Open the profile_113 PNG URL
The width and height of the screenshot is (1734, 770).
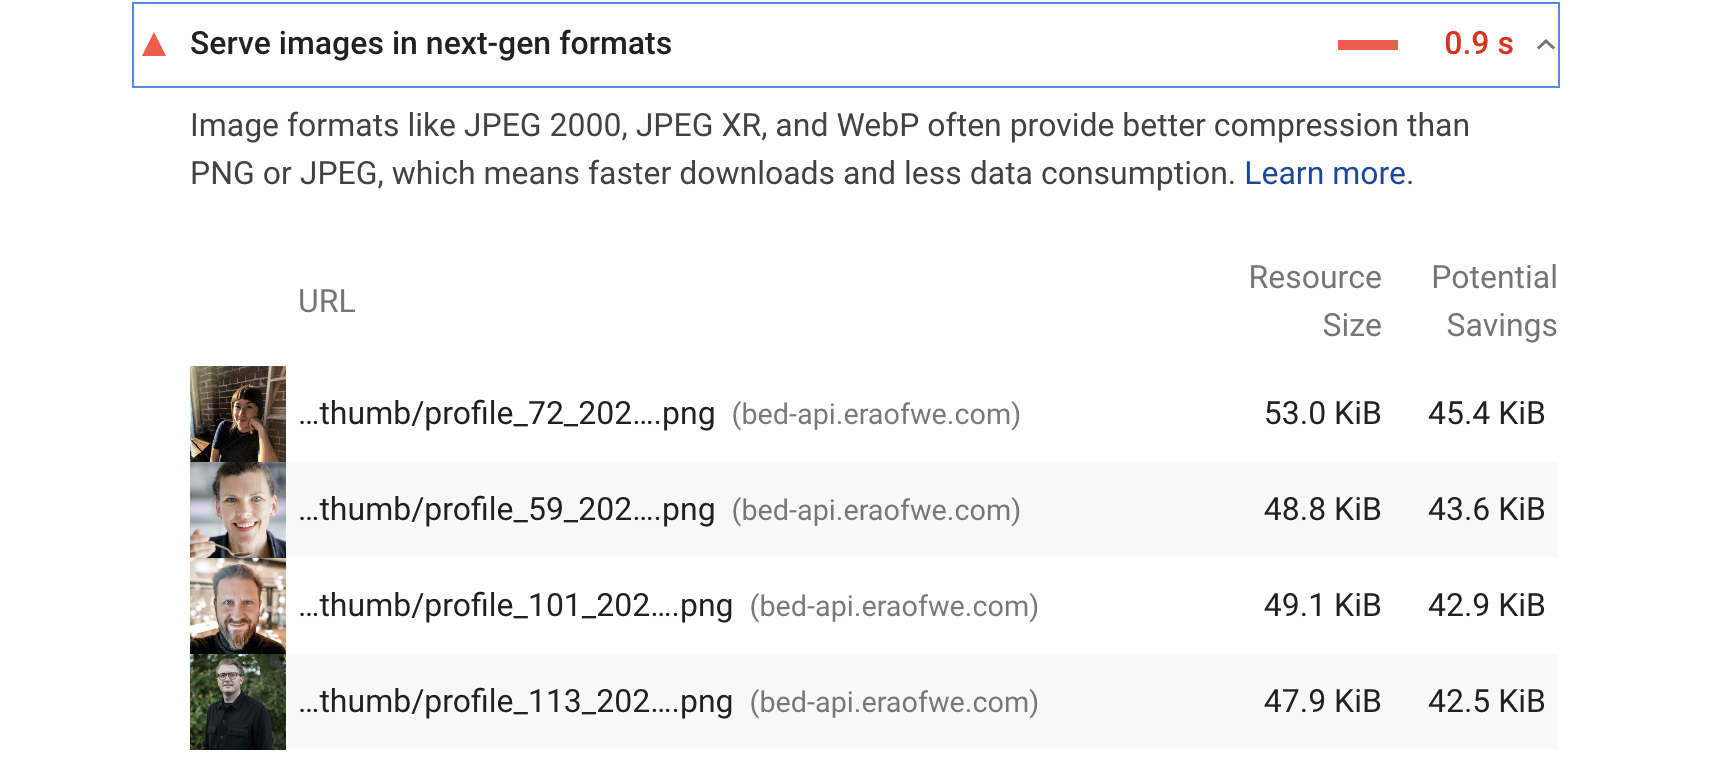[516, 702]
